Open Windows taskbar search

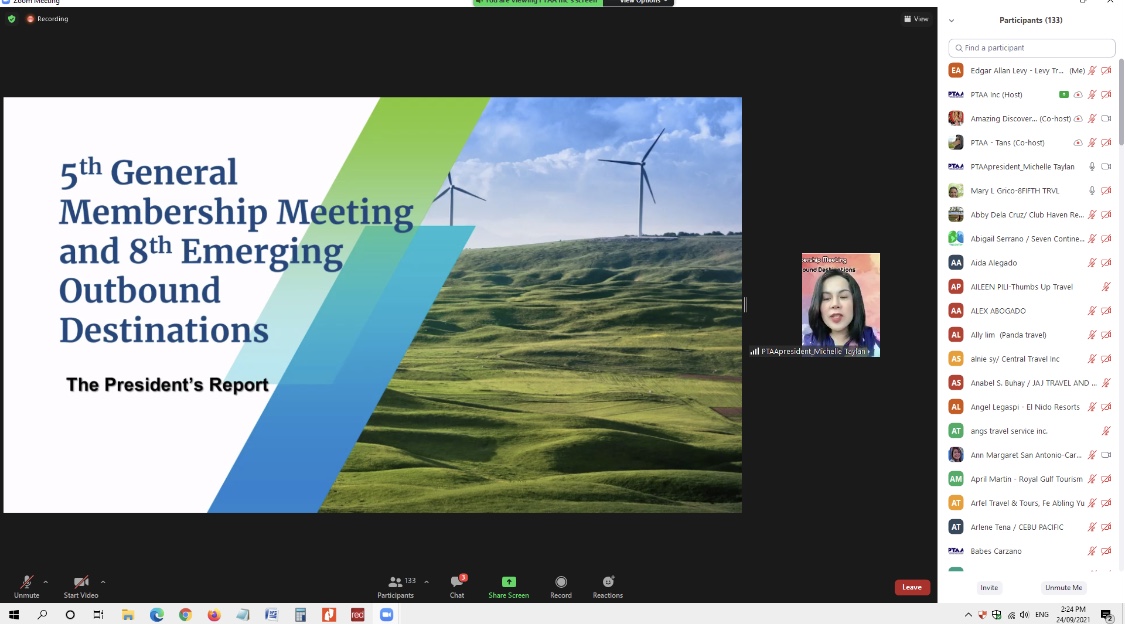click(x=42, y=615)
